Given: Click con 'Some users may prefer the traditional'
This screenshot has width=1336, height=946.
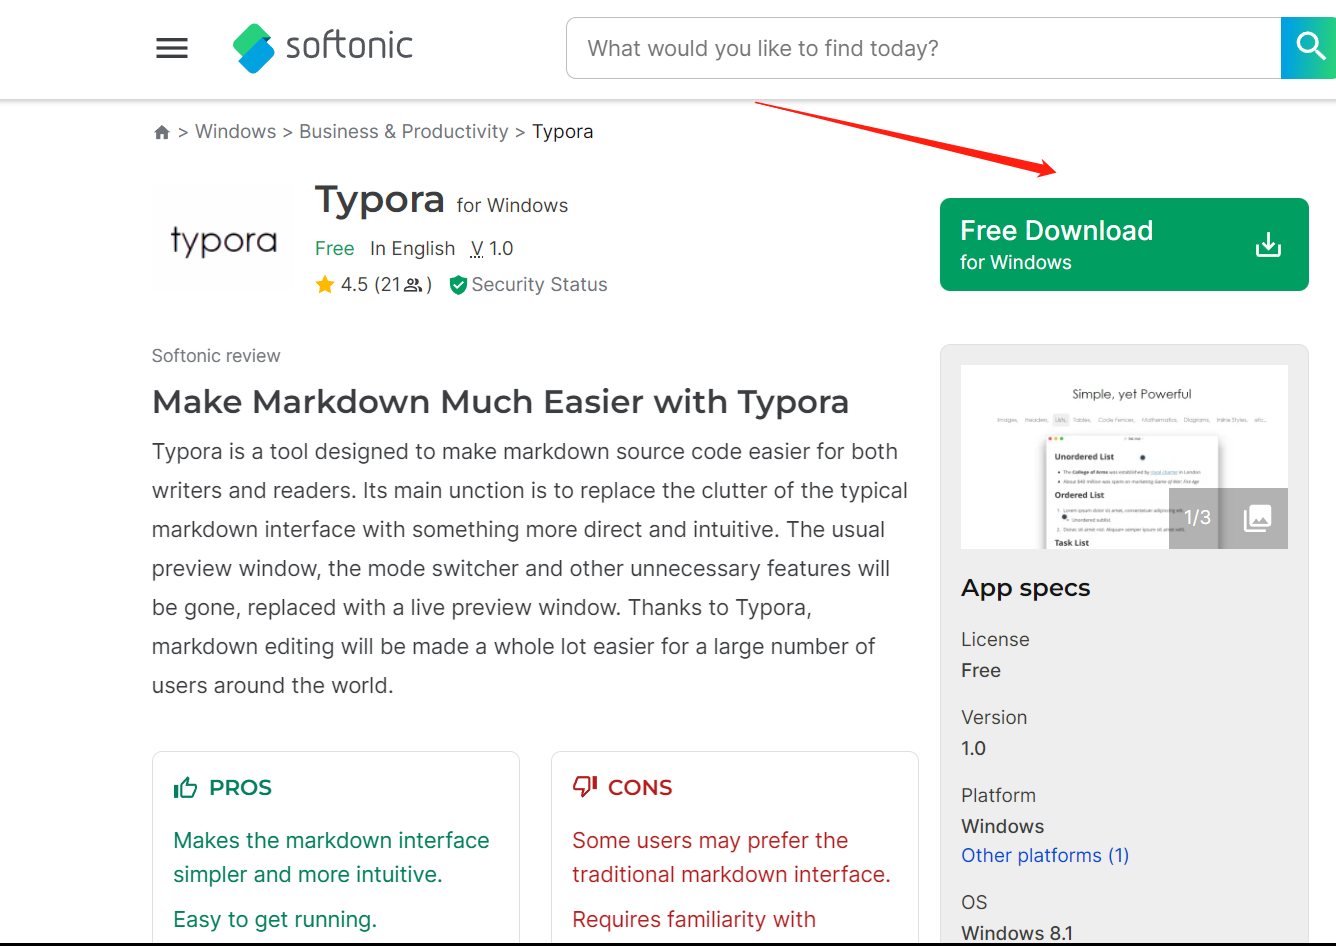Looking at the screenshot, I should [x=731, y=857].
